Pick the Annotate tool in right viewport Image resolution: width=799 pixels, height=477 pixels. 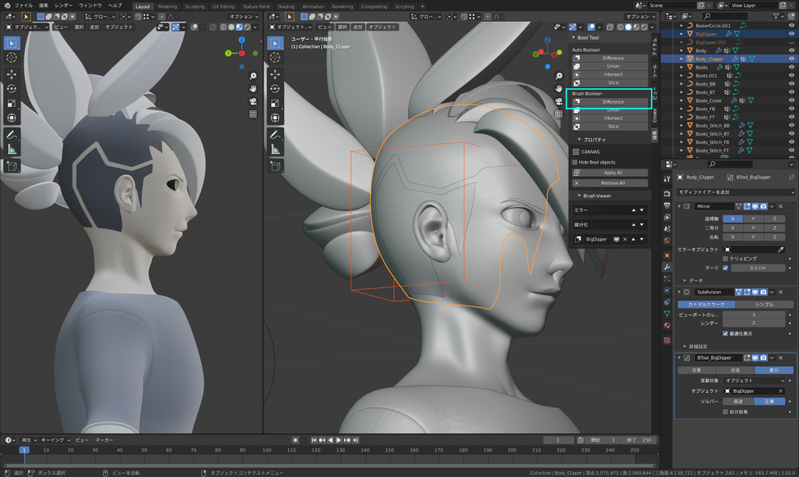coord(275,135)
